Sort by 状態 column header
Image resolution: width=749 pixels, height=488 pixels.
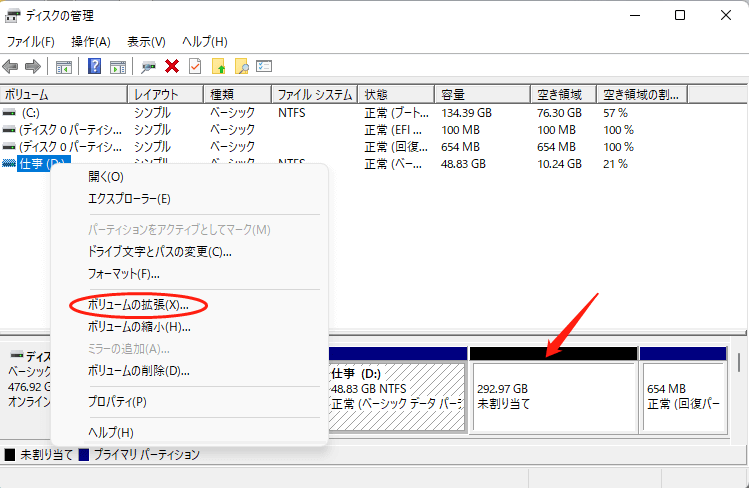coord(396,95)
